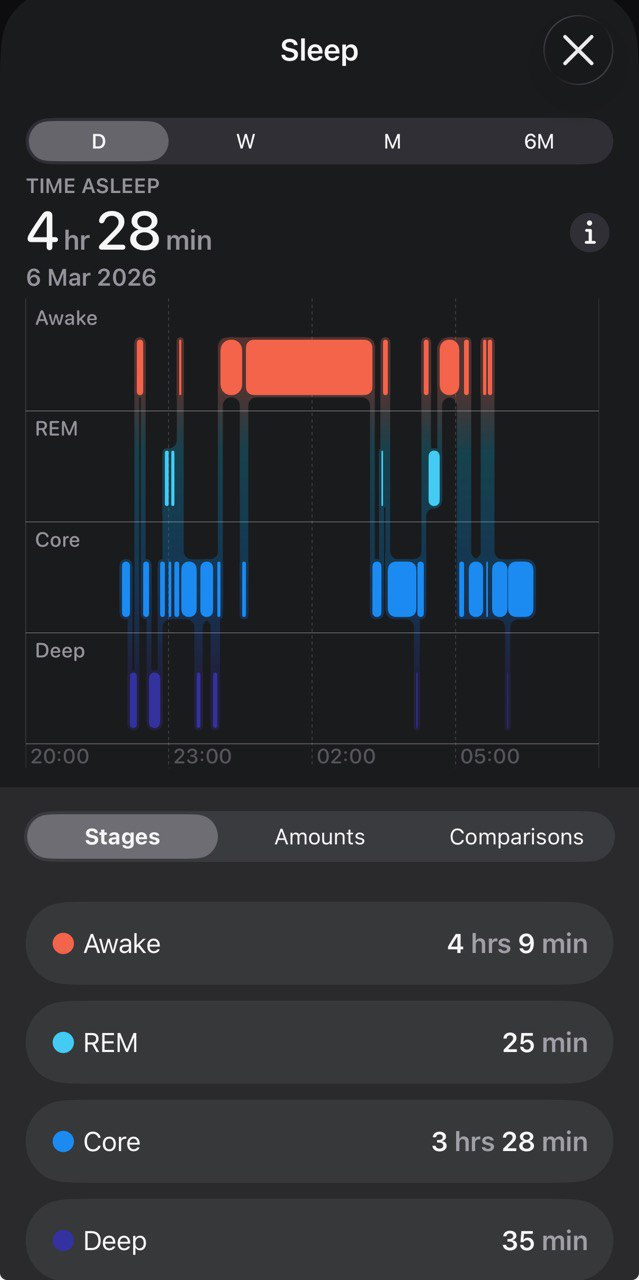Tap the Core stage row

click(319, 1142)
